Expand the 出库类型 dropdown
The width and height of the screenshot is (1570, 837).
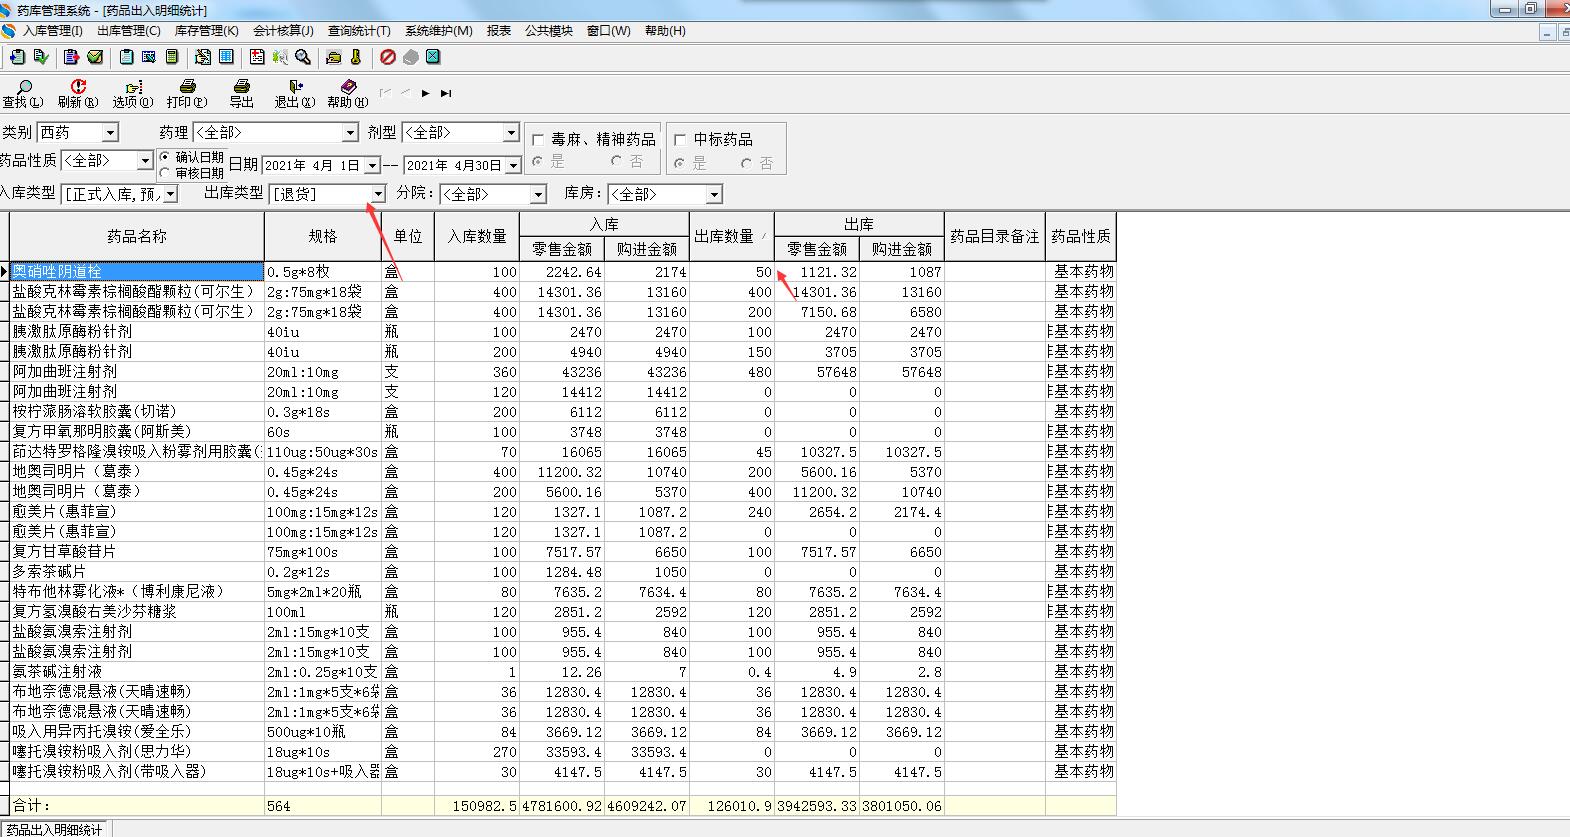[378, 194]
